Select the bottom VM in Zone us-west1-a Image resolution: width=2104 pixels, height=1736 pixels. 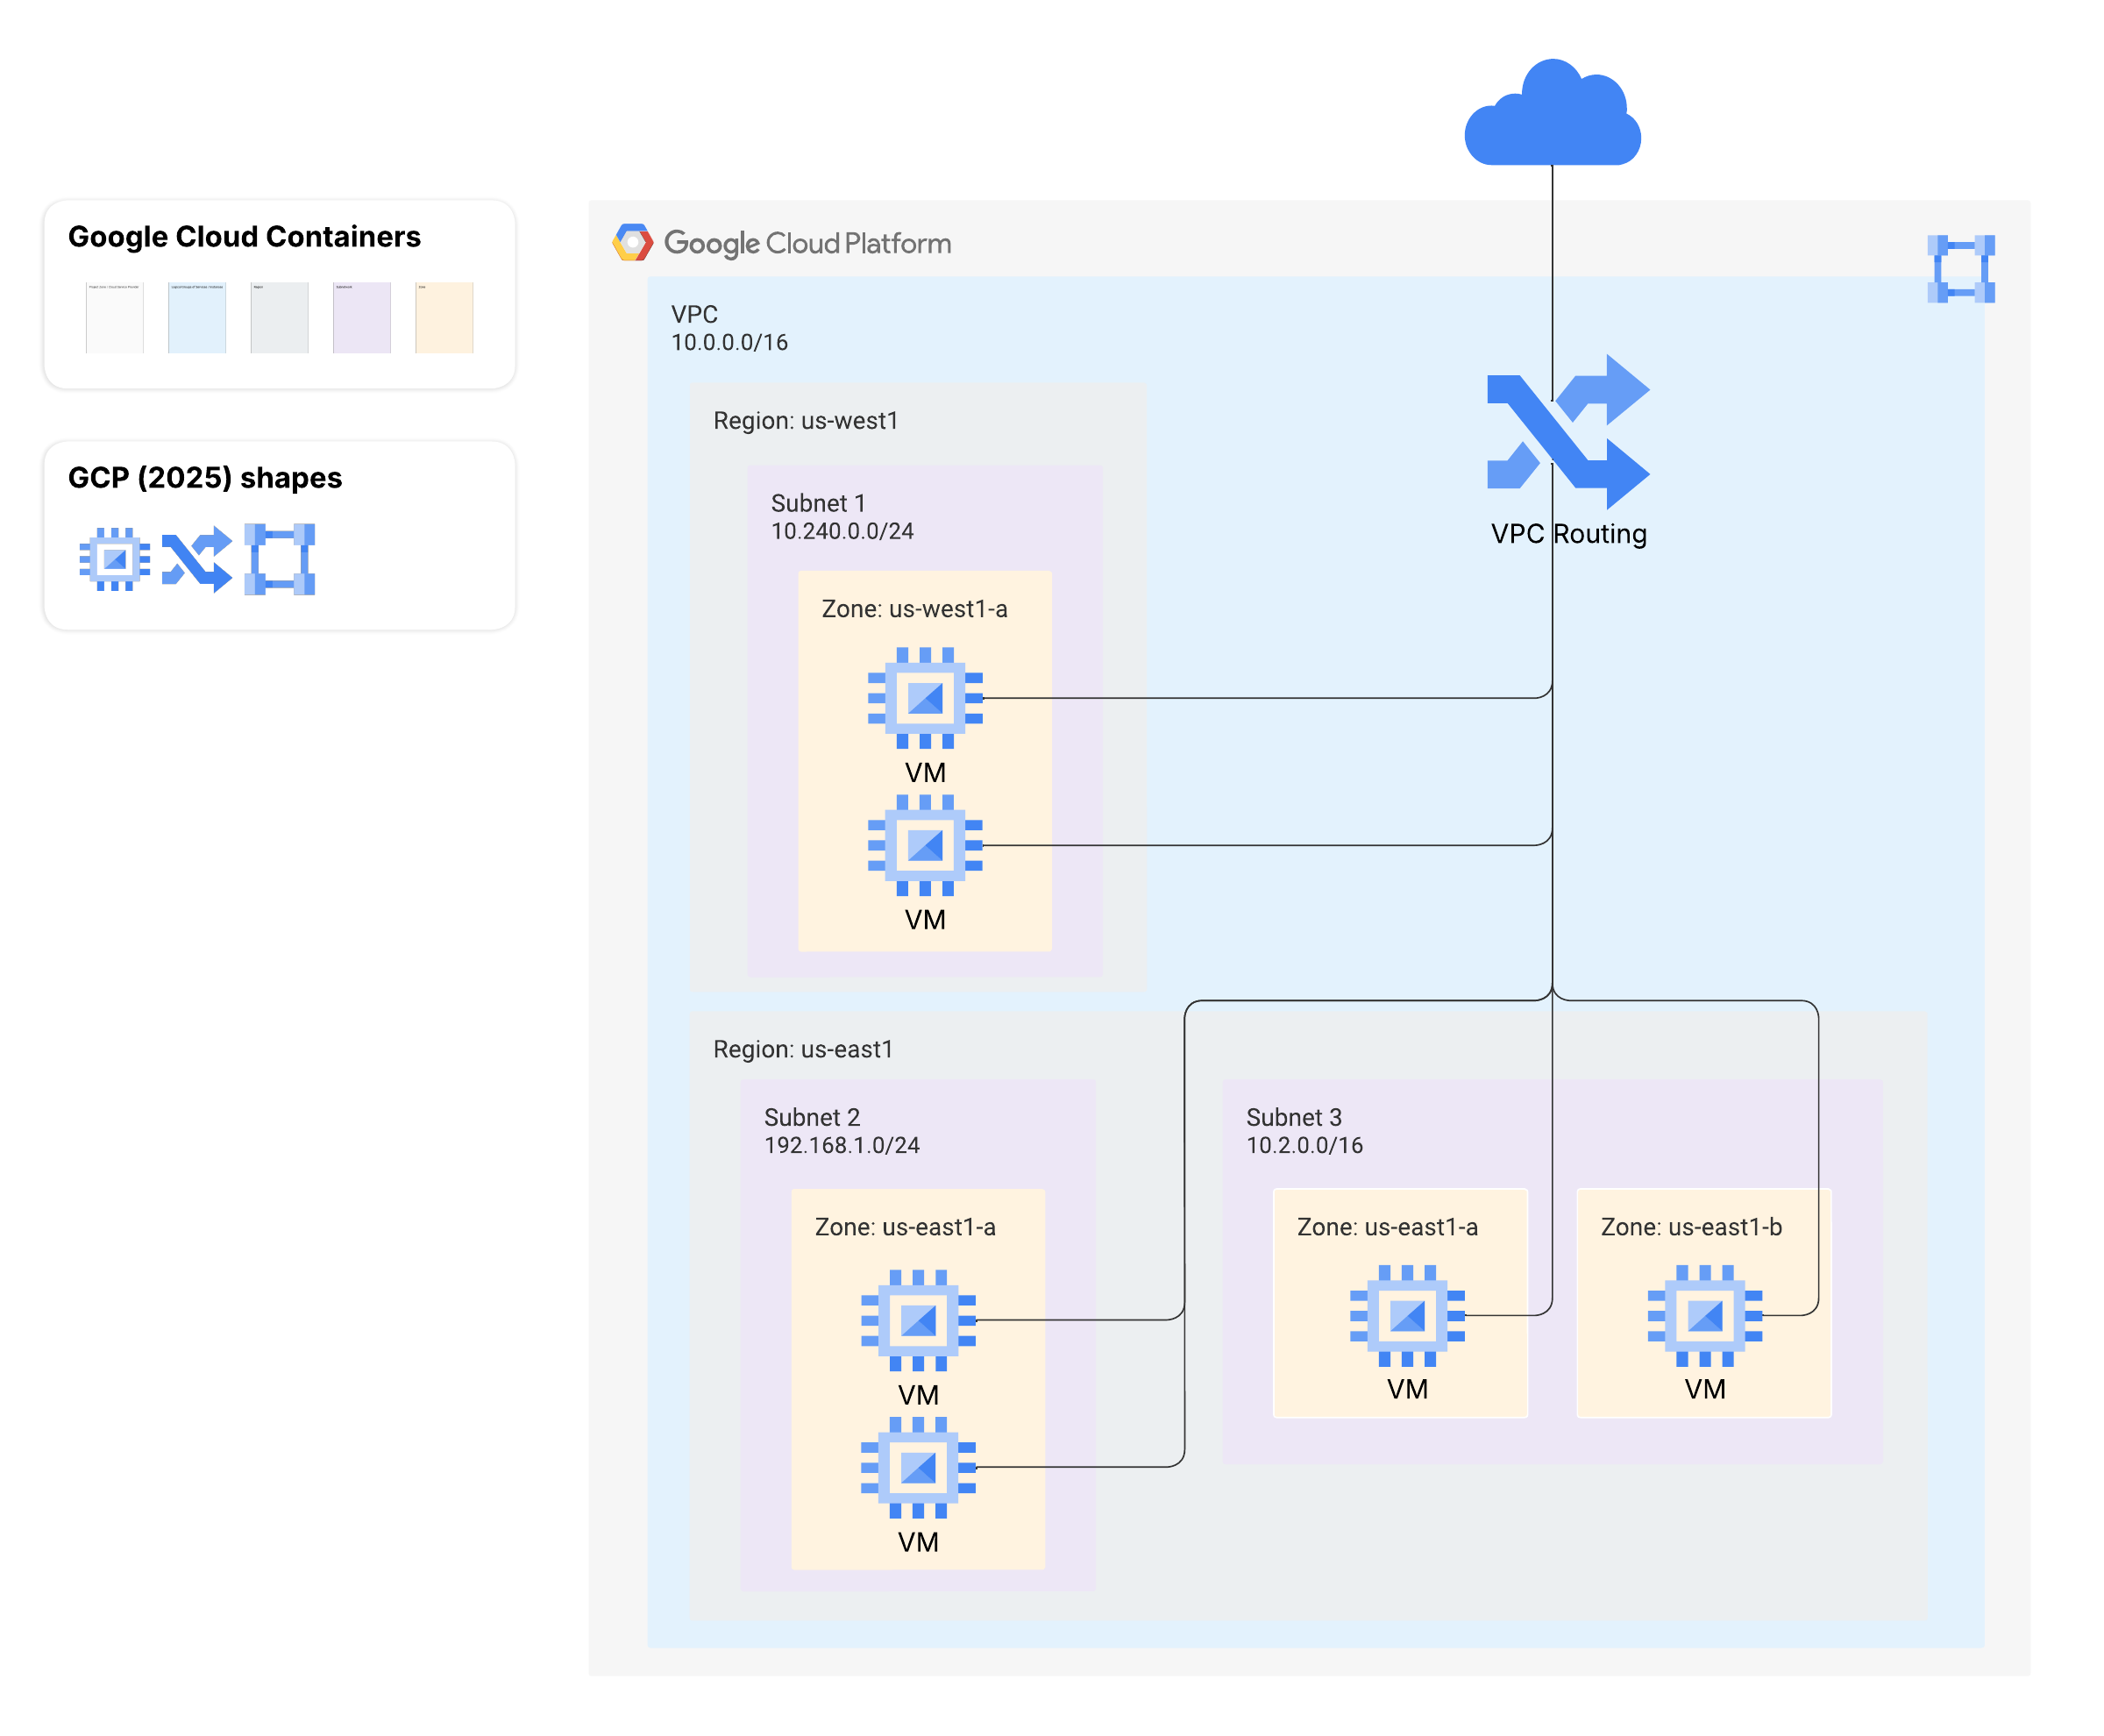point(925,845)
